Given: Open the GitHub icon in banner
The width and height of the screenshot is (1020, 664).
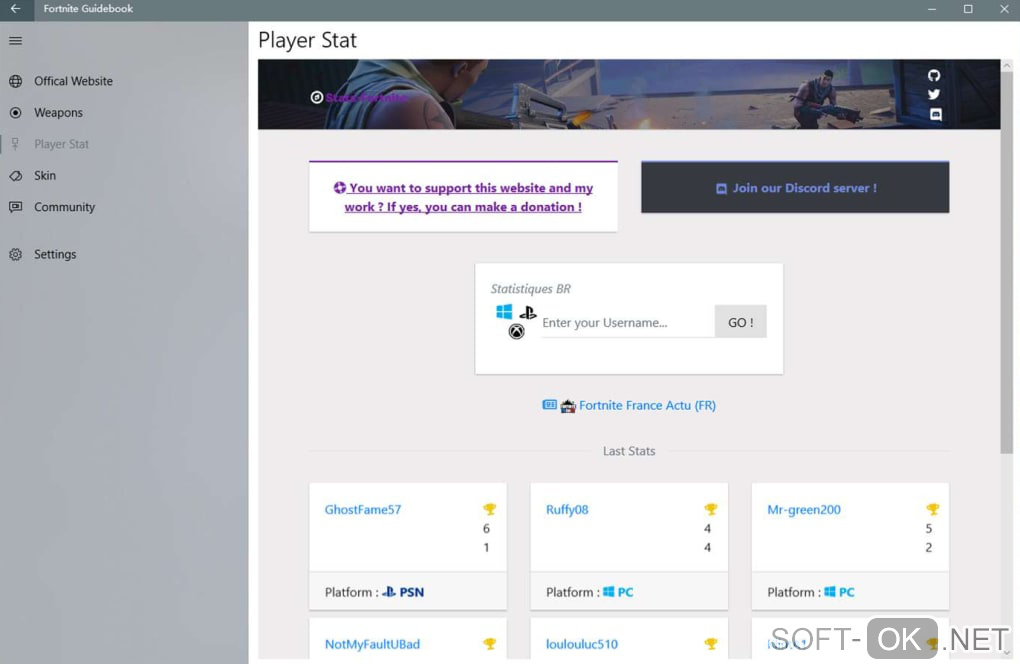Looking at the screenshot, I should click(934, 75).
